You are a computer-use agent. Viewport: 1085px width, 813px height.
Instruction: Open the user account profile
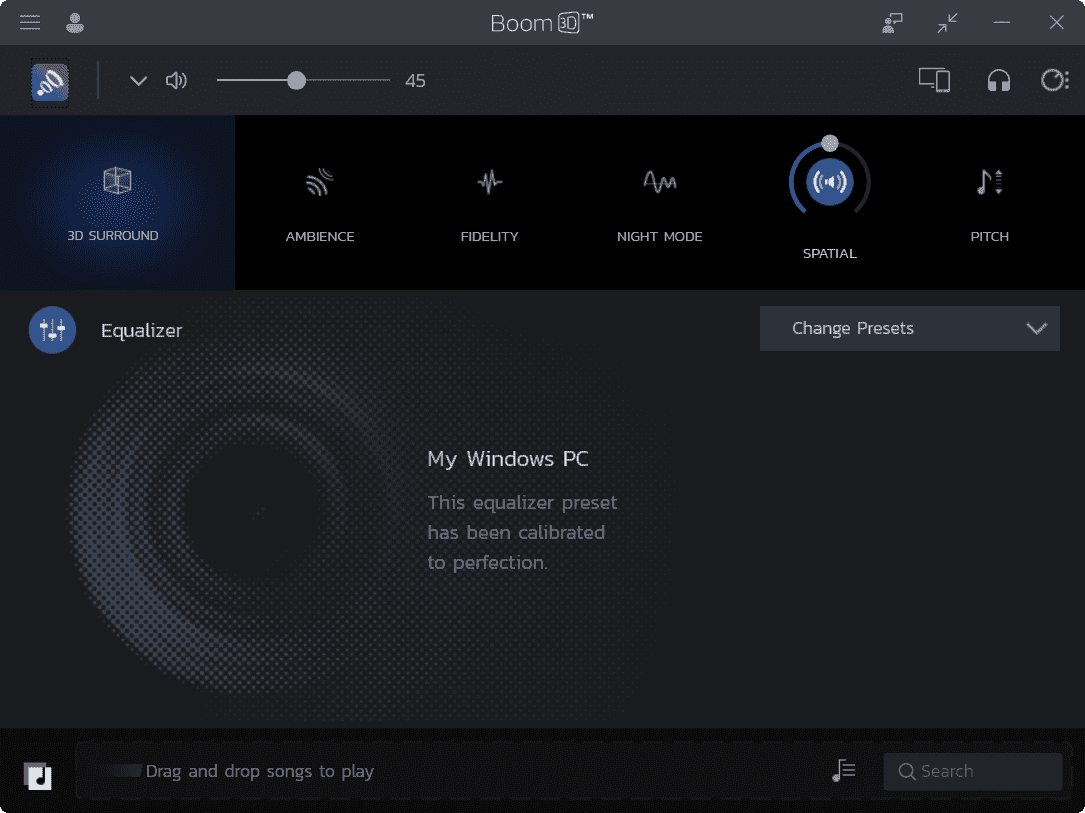(x=75, y=23)
